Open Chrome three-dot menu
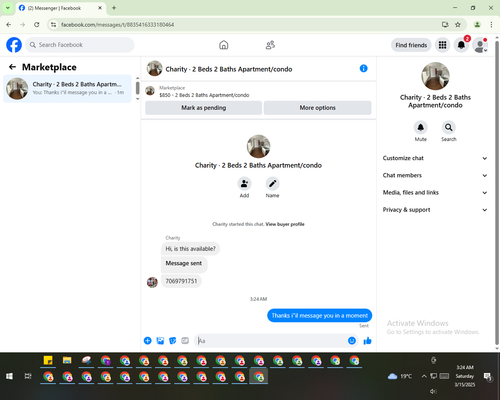Screen dimensions: 500x400 pyautogui.click(x=491, y=25)
